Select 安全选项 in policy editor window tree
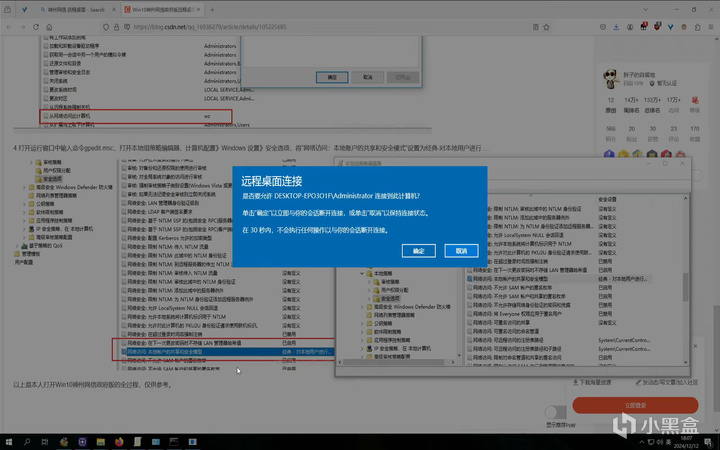 (389, 298)
